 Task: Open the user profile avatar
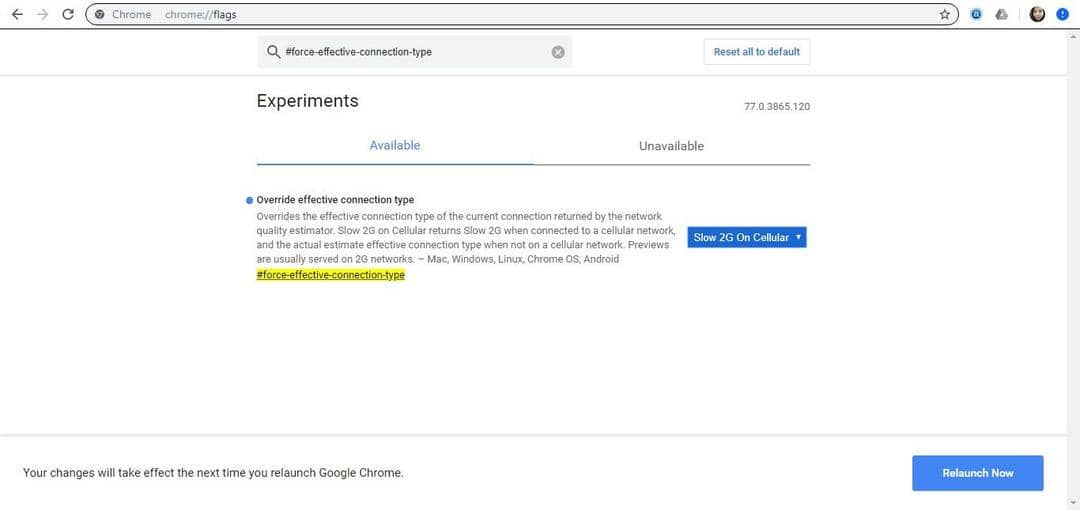(1038, 14)
